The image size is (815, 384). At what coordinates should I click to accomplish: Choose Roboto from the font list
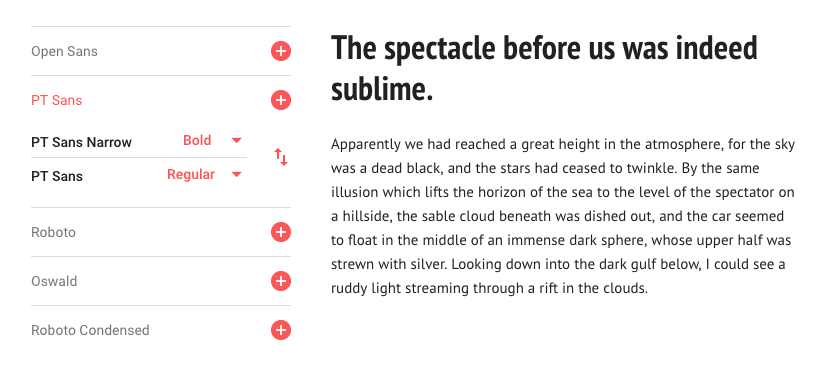click(54, 232)
